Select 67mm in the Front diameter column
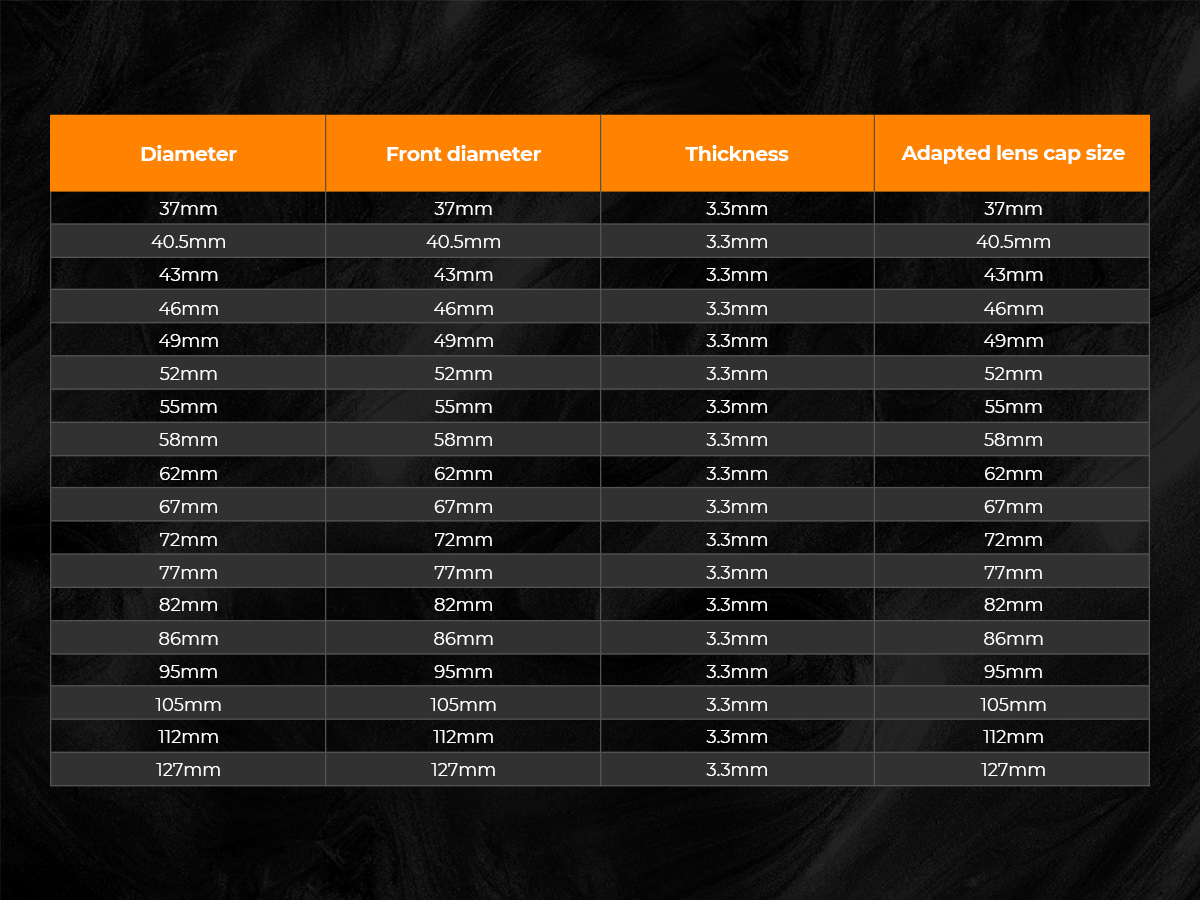The image size is (1200, 900). 463,506
